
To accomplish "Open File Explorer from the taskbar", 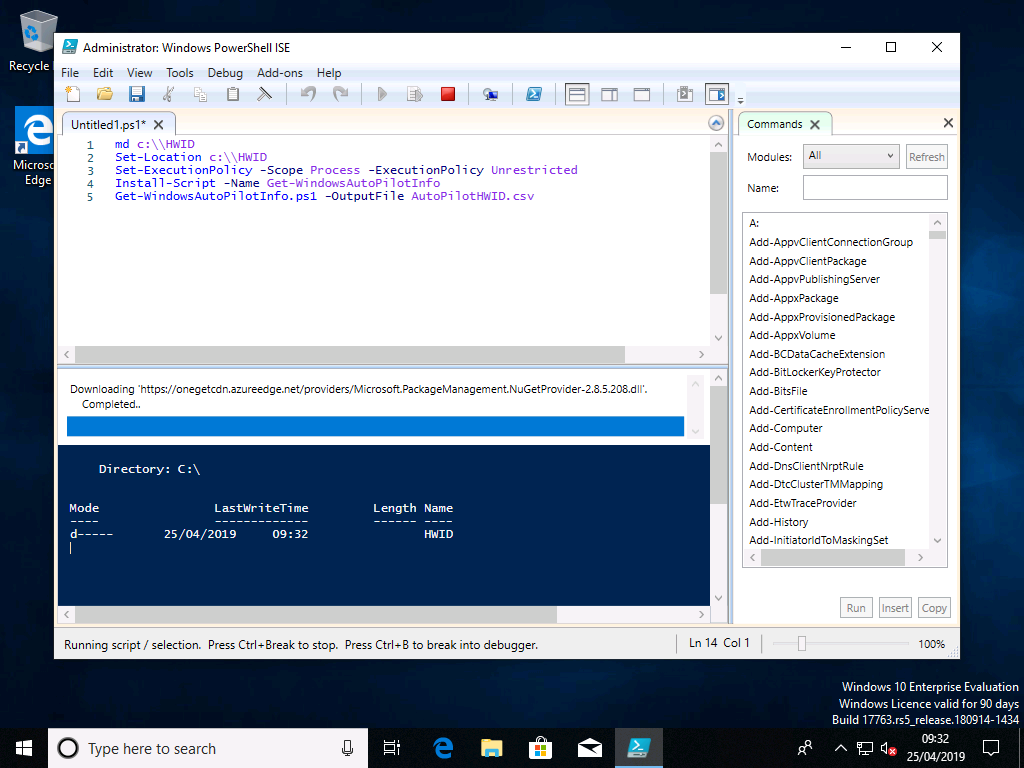I will (492, 748).
